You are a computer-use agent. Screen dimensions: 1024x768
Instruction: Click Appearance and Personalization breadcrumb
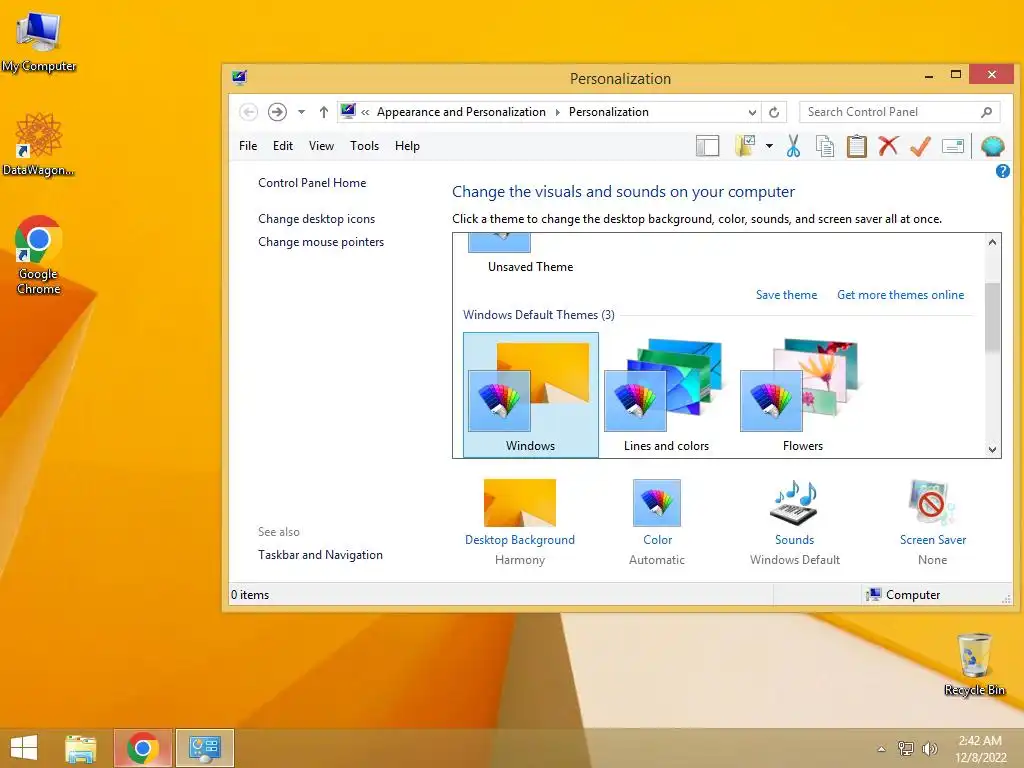(461, 112)
